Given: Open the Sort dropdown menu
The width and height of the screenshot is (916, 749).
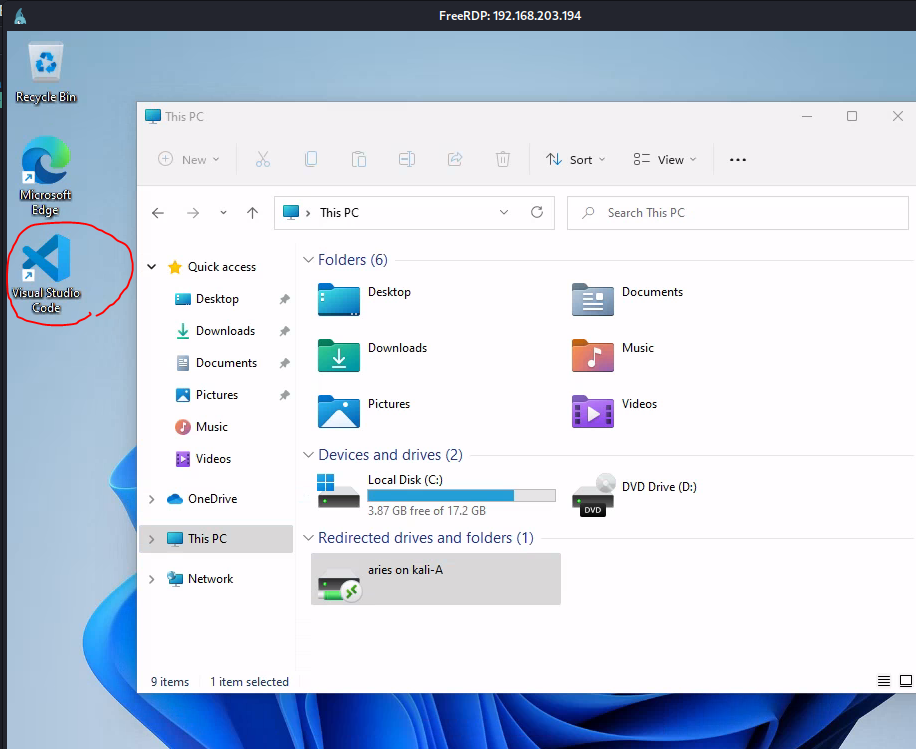Looking at the screenshot, I should [575, 159].
